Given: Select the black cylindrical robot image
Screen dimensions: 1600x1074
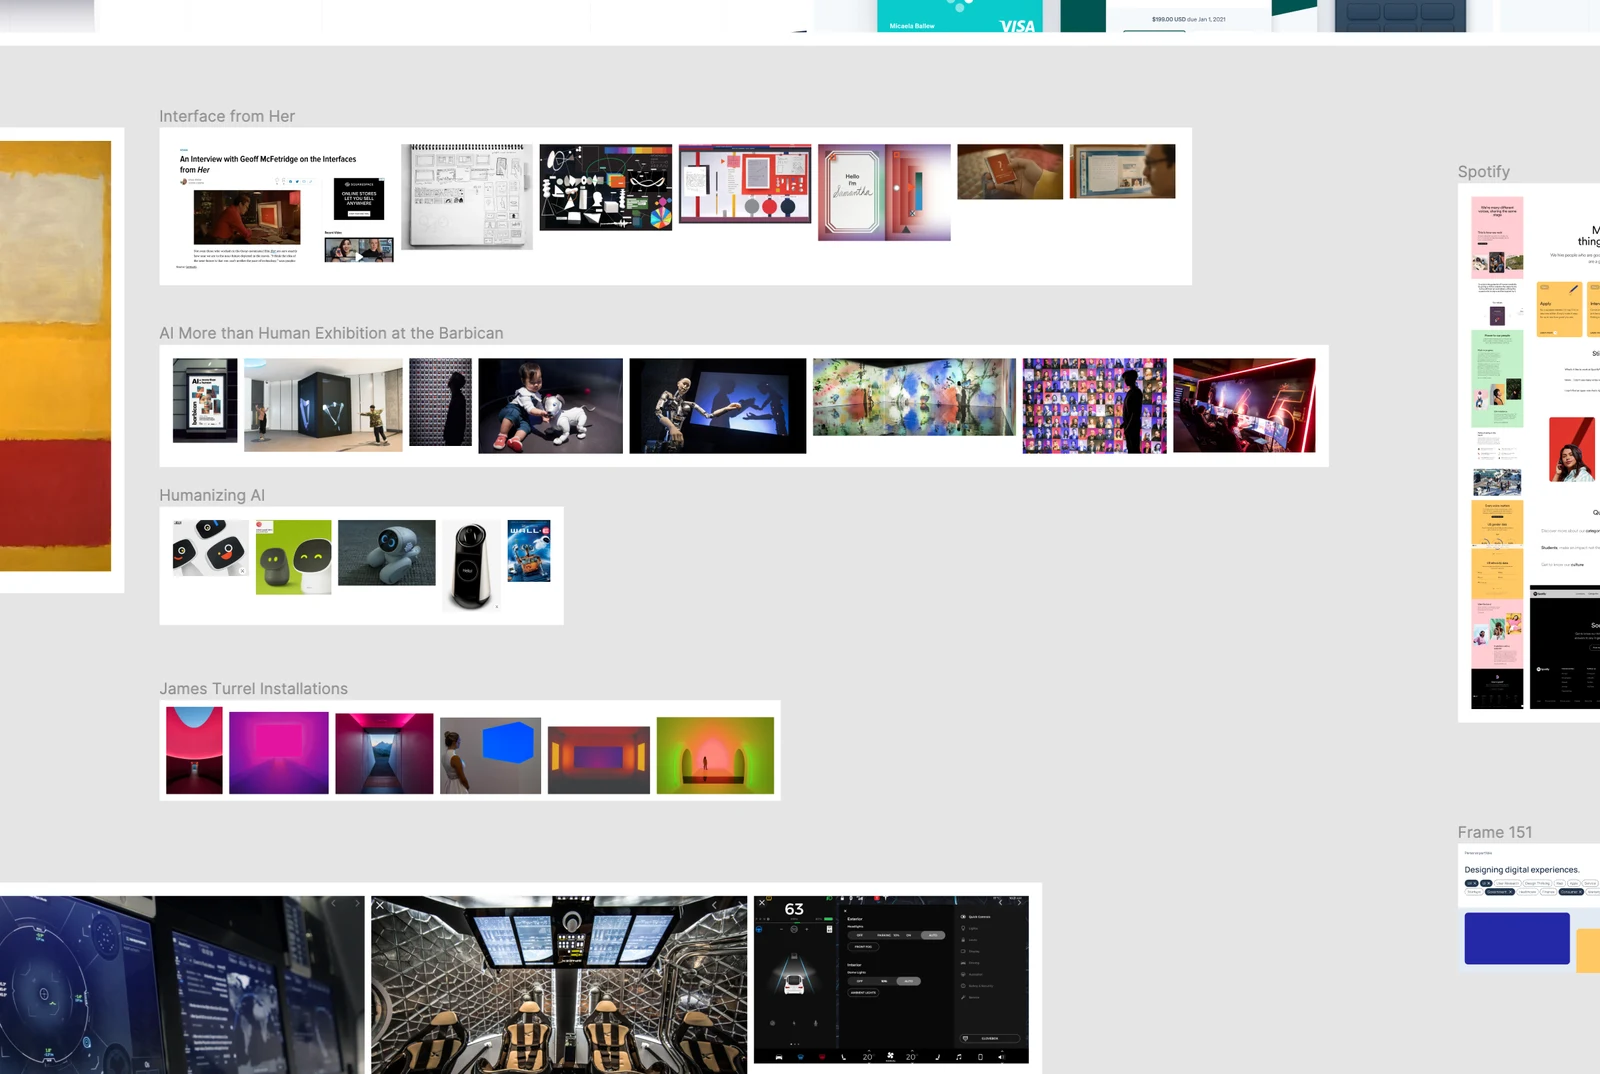Looking at the screenshot, I should tap(471, 565).
